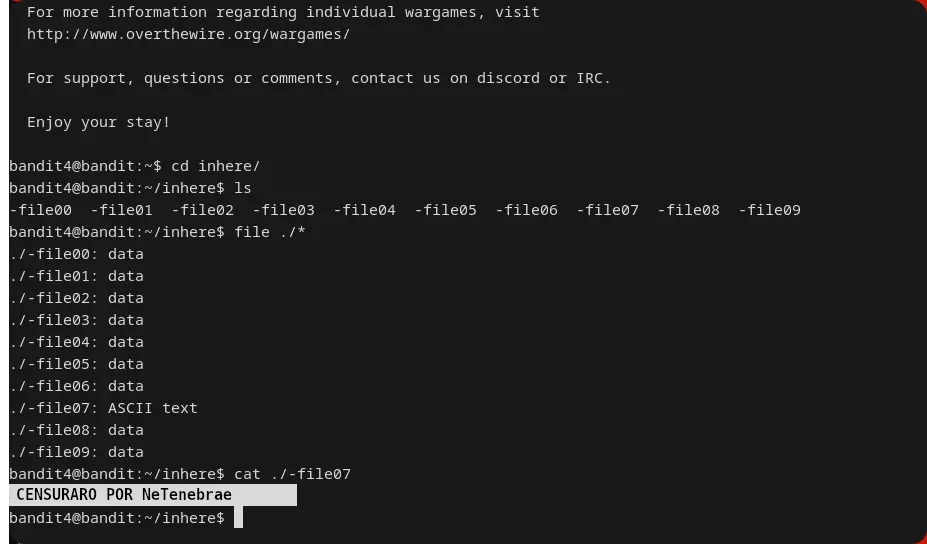The height and width of the screenshot is (544, 927).
Task: Click -file00 in the ls output
Action: (x=40, y=210)
